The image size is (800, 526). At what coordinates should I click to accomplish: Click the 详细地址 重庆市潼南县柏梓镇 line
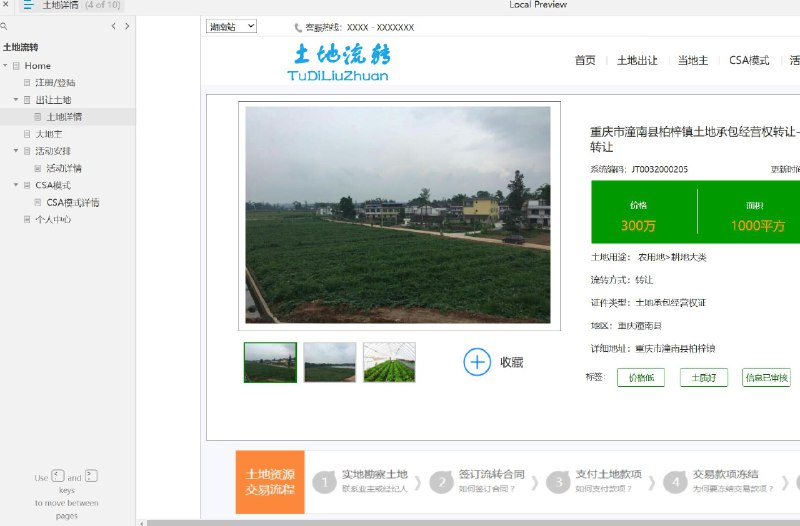(653, 349)
